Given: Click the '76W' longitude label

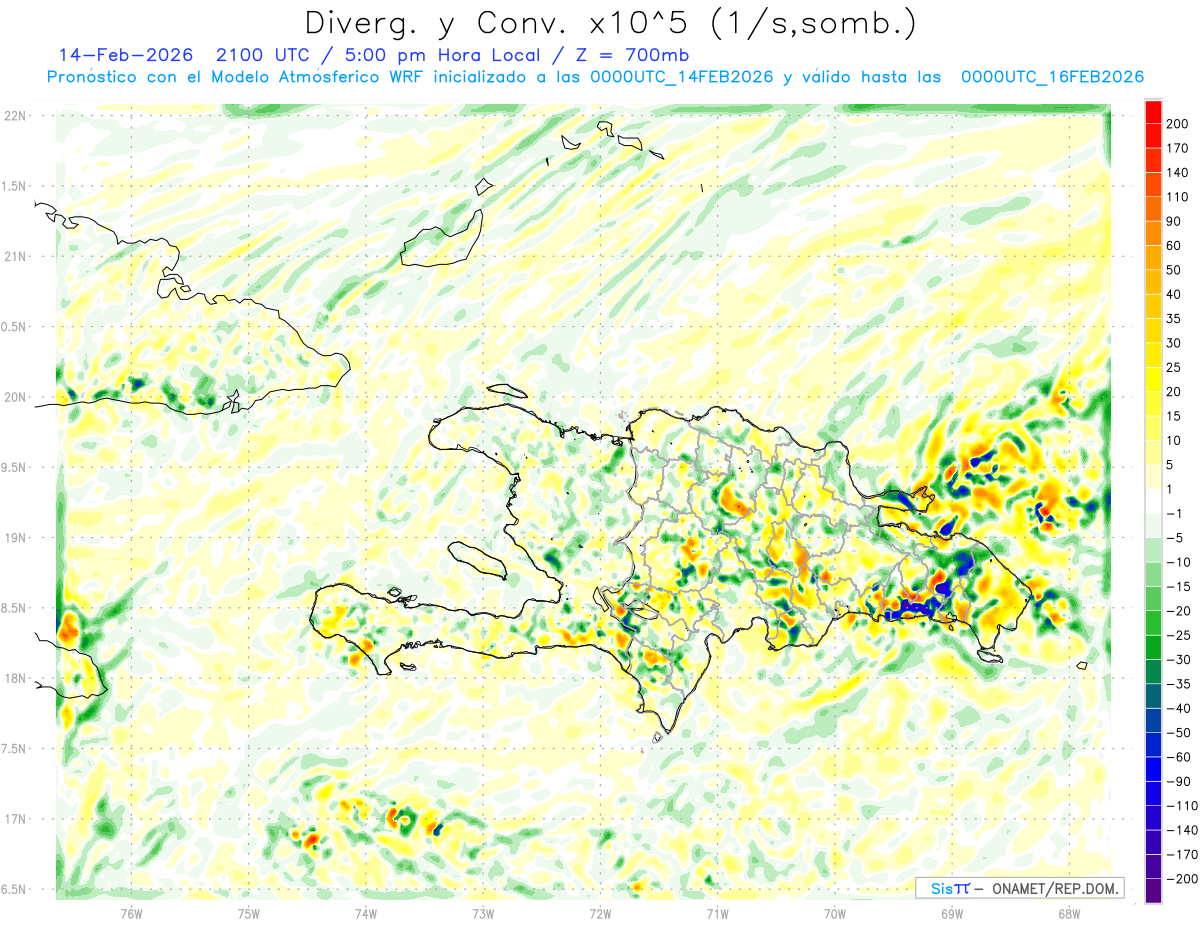Looking at the screenshot, I should (132, 913).
